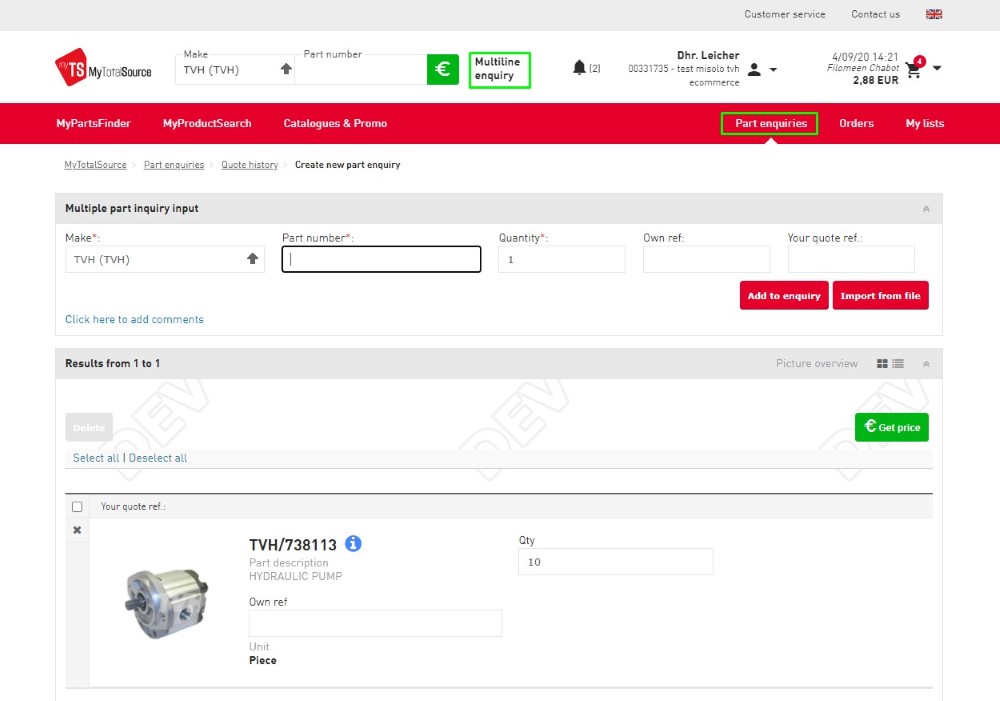
Task: Edit the Qty field for TVH/738113
Action: point(615,562)
